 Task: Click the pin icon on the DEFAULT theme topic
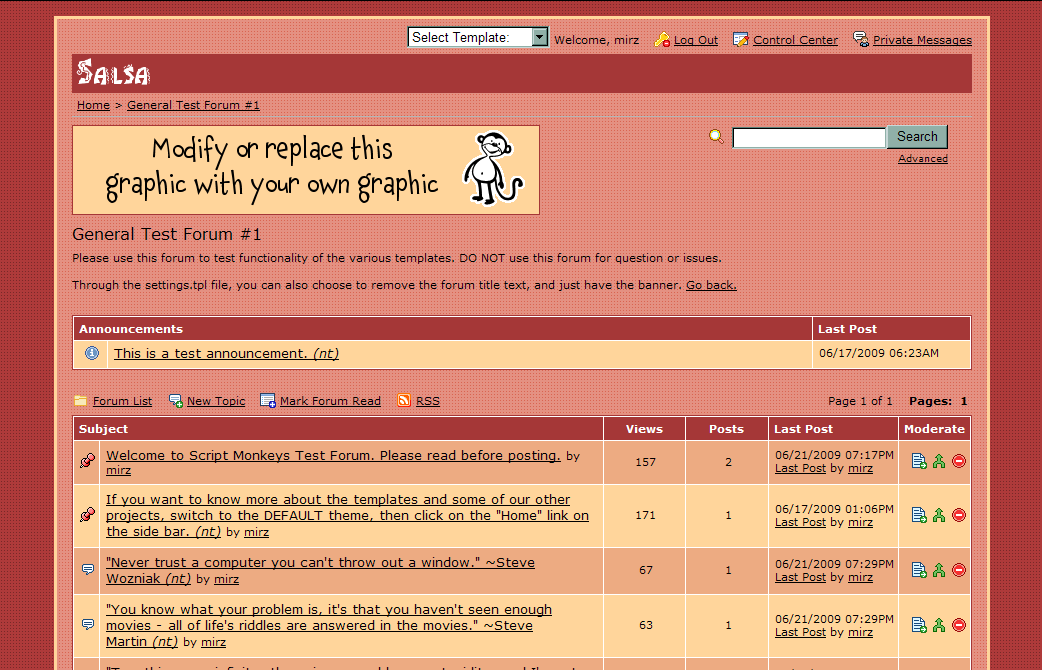[87, 515]
